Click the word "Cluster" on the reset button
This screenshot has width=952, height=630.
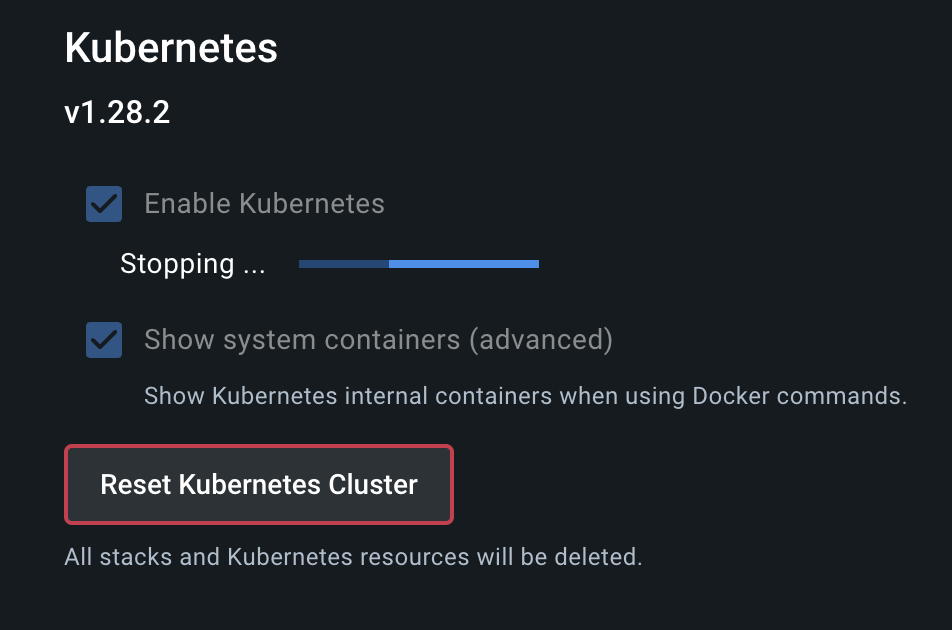point(374,485)
